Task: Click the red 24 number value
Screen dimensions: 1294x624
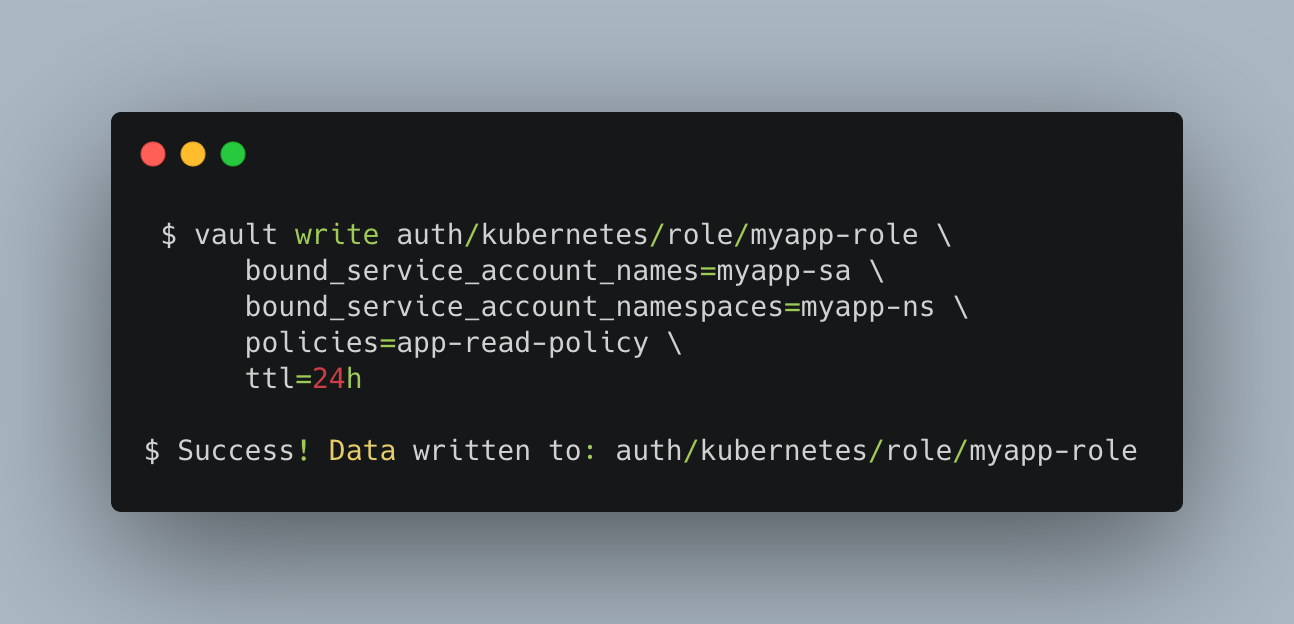Action: 329,379
